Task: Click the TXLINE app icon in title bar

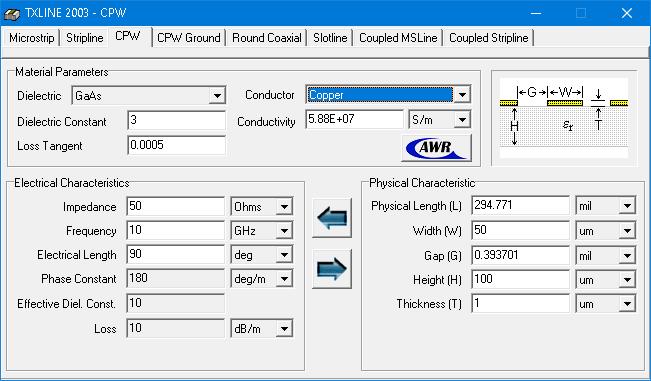Action: coord(12,13)
